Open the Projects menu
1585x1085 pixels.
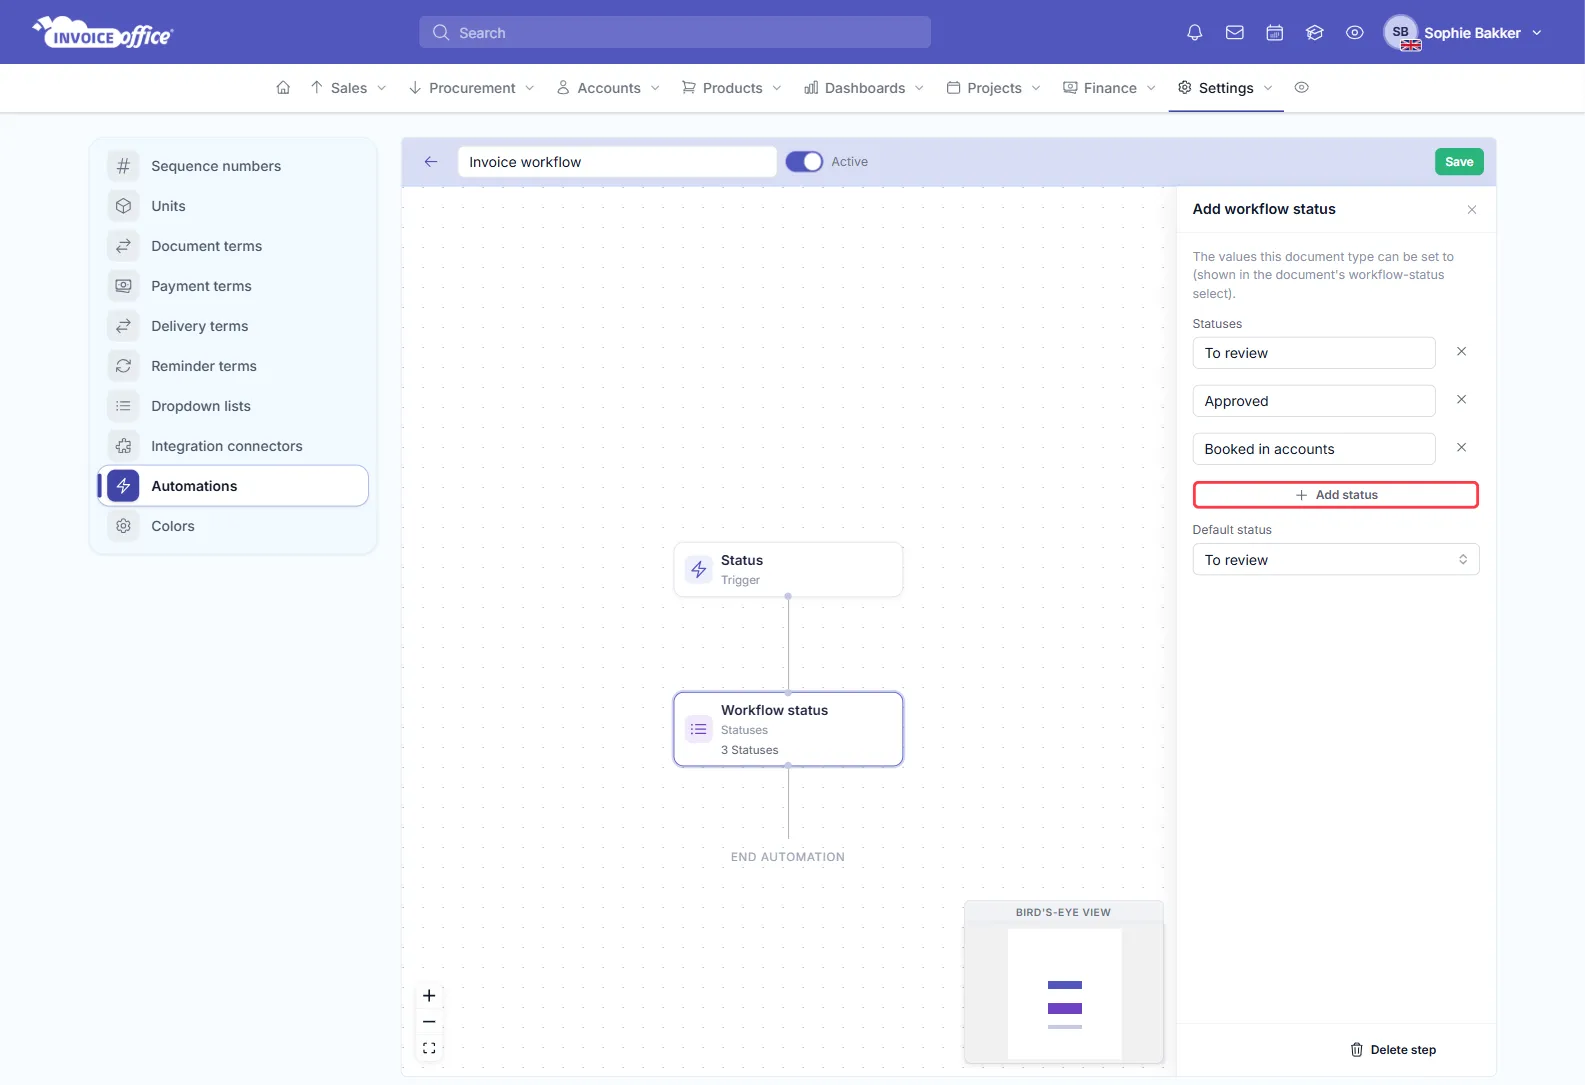point(994,88)
